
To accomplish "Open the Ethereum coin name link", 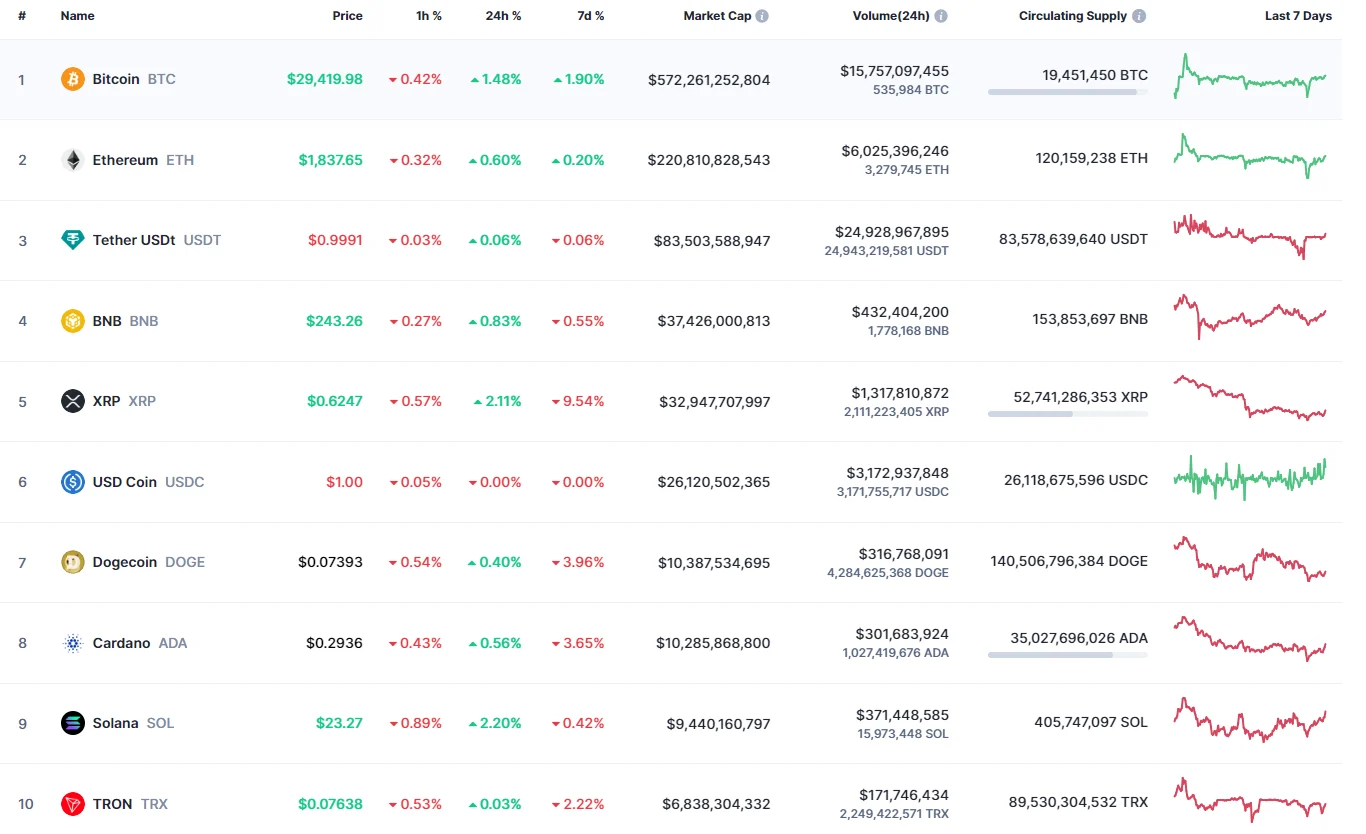I will [124, 159].
